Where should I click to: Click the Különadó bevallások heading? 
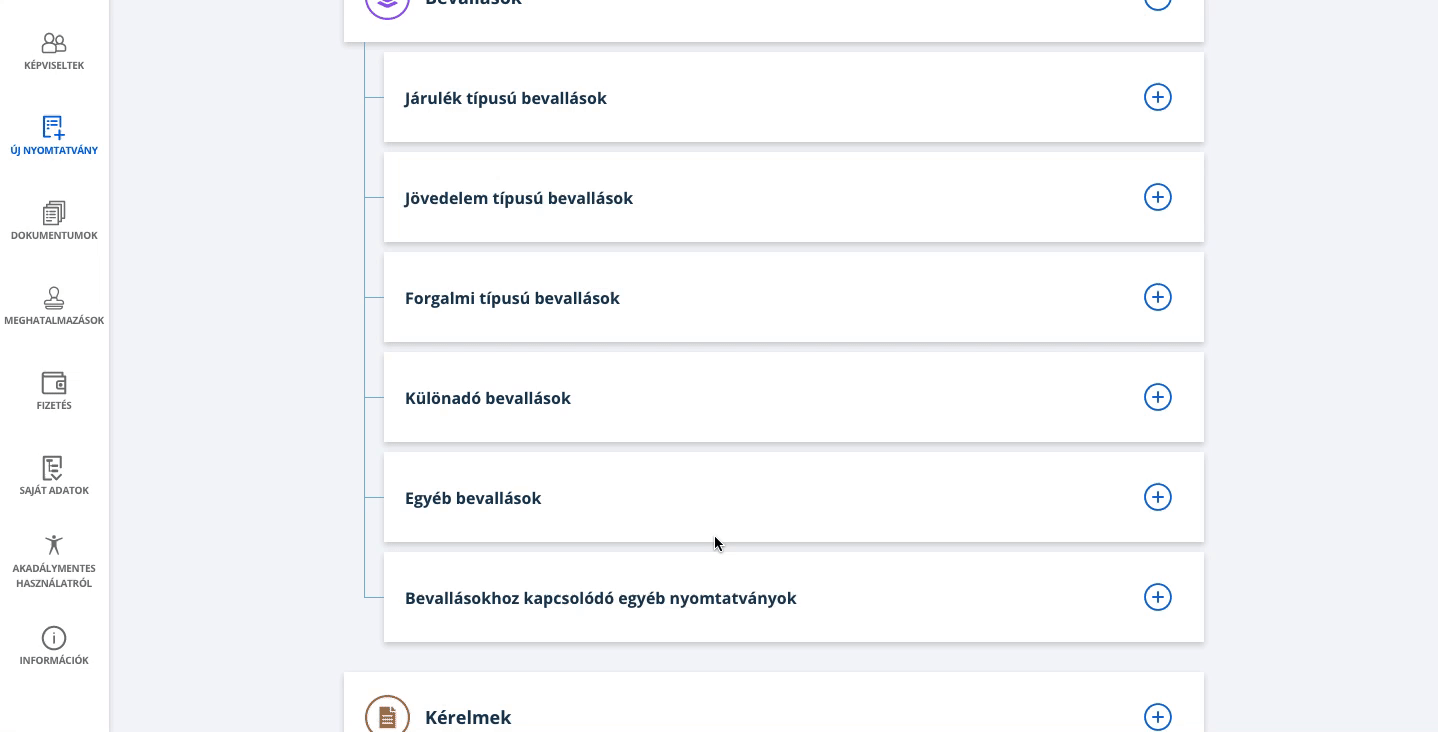[x=488, y=398]
